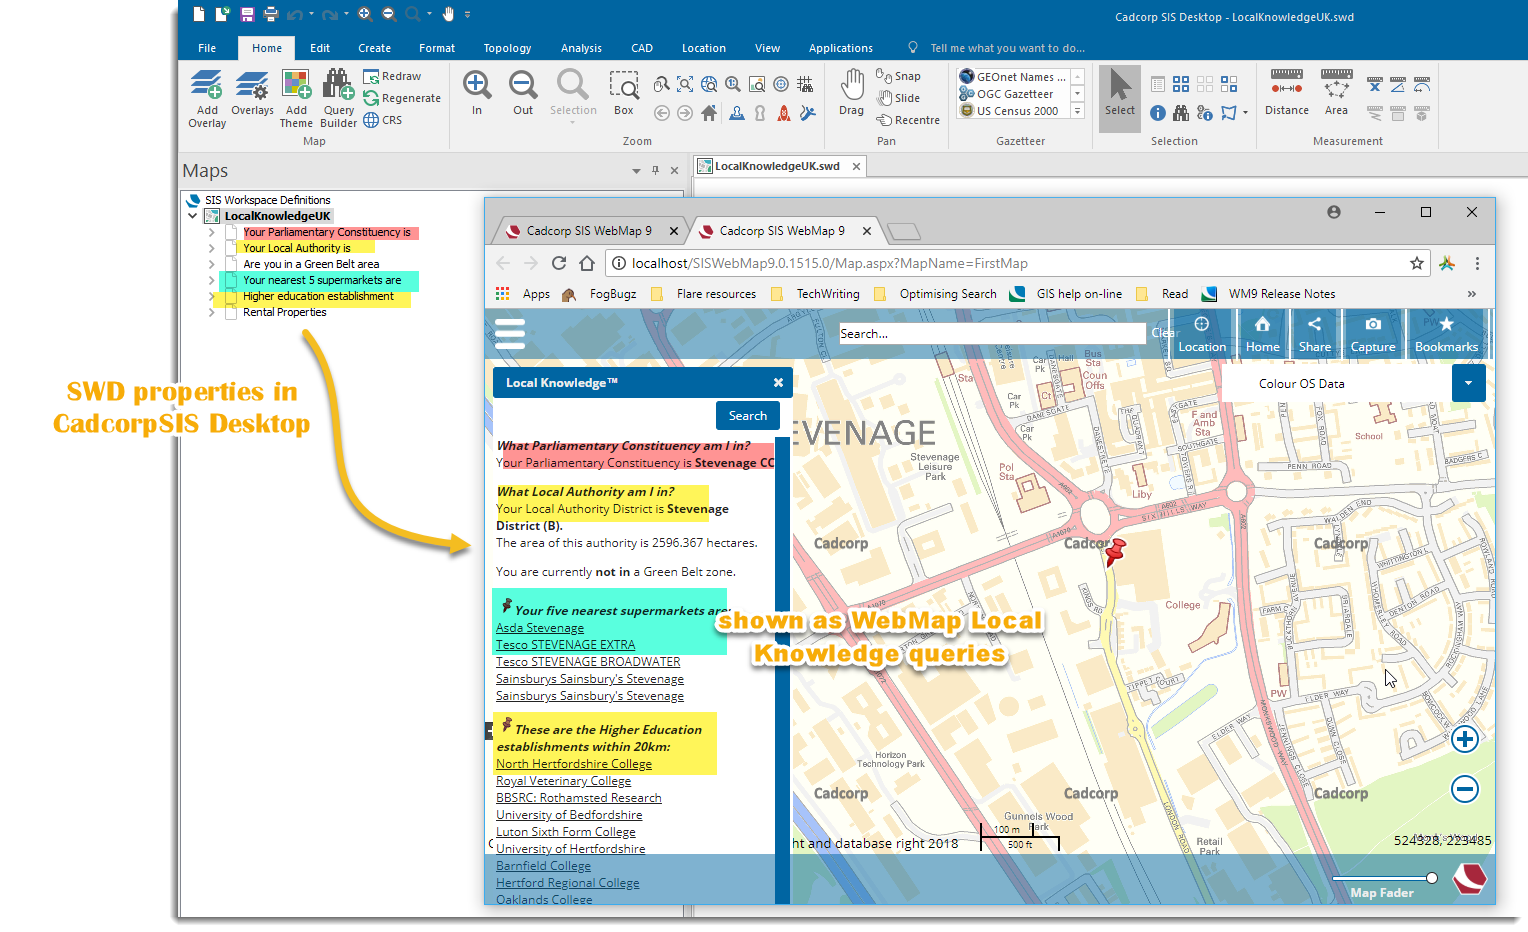
Task: Click the Zoom In magnifier
Action: point(477,86)
